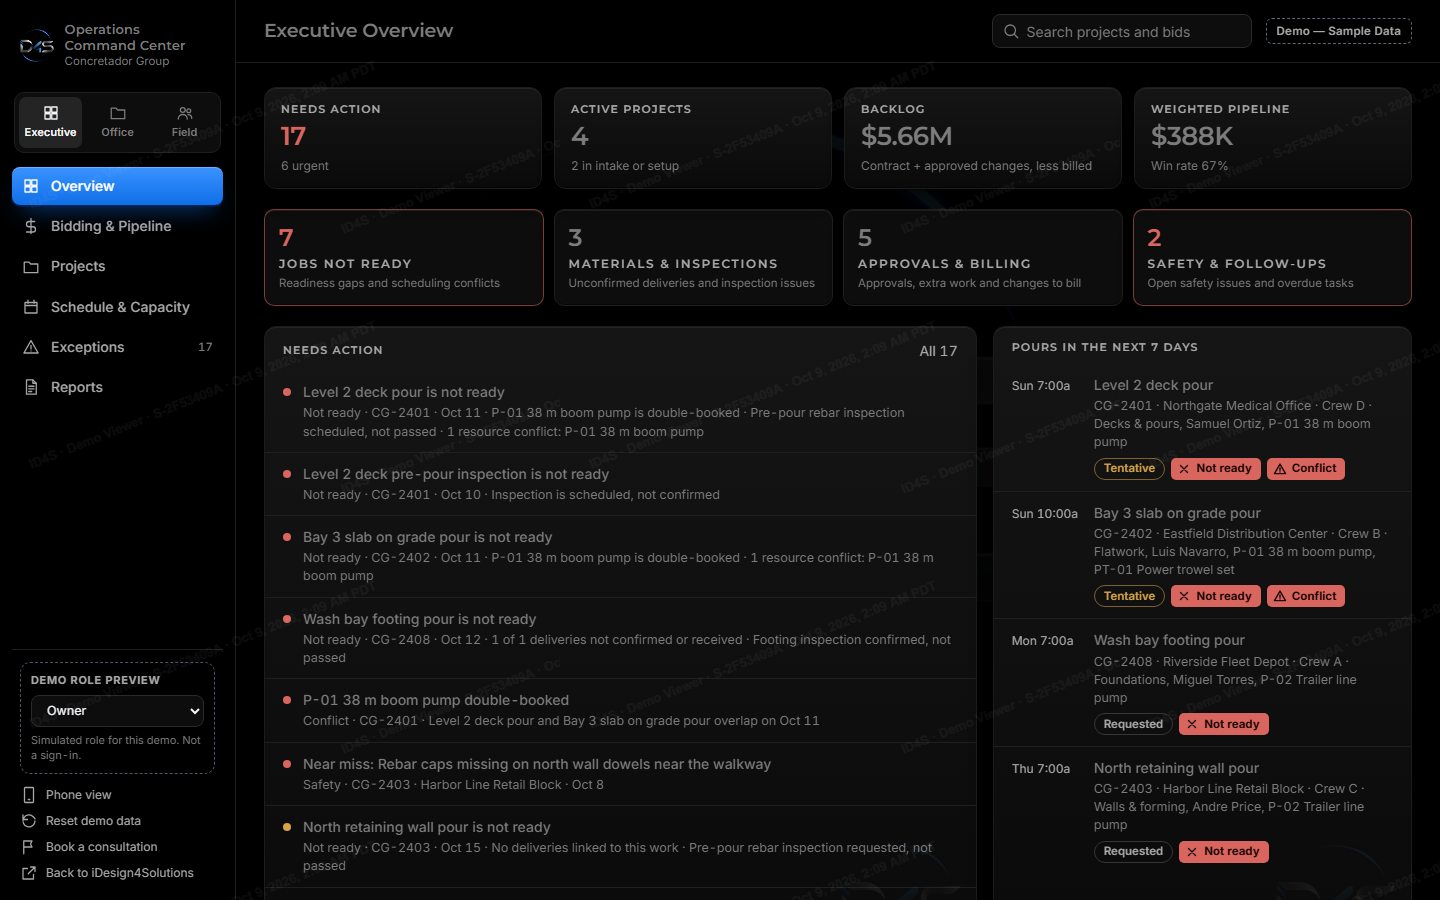Open Schedule & Capacity page

[x=117, y=307]
